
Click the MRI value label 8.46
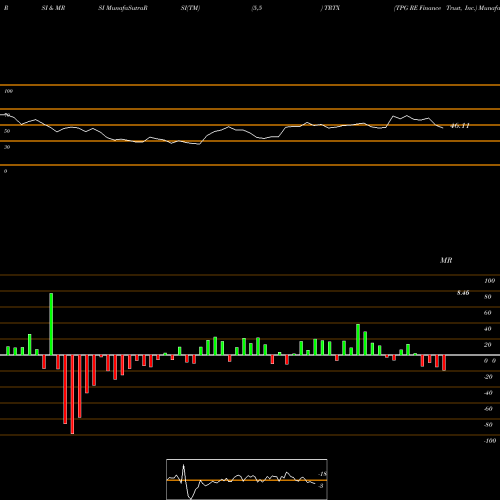(x=463, y=293)
